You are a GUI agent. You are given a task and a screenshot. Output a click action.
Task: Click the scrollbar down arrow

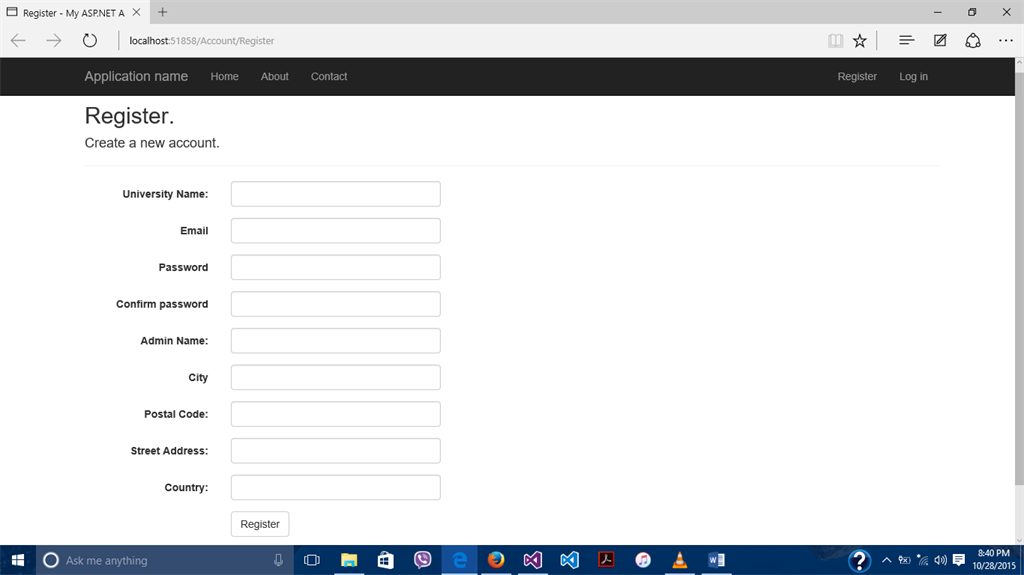[1019, 540]
